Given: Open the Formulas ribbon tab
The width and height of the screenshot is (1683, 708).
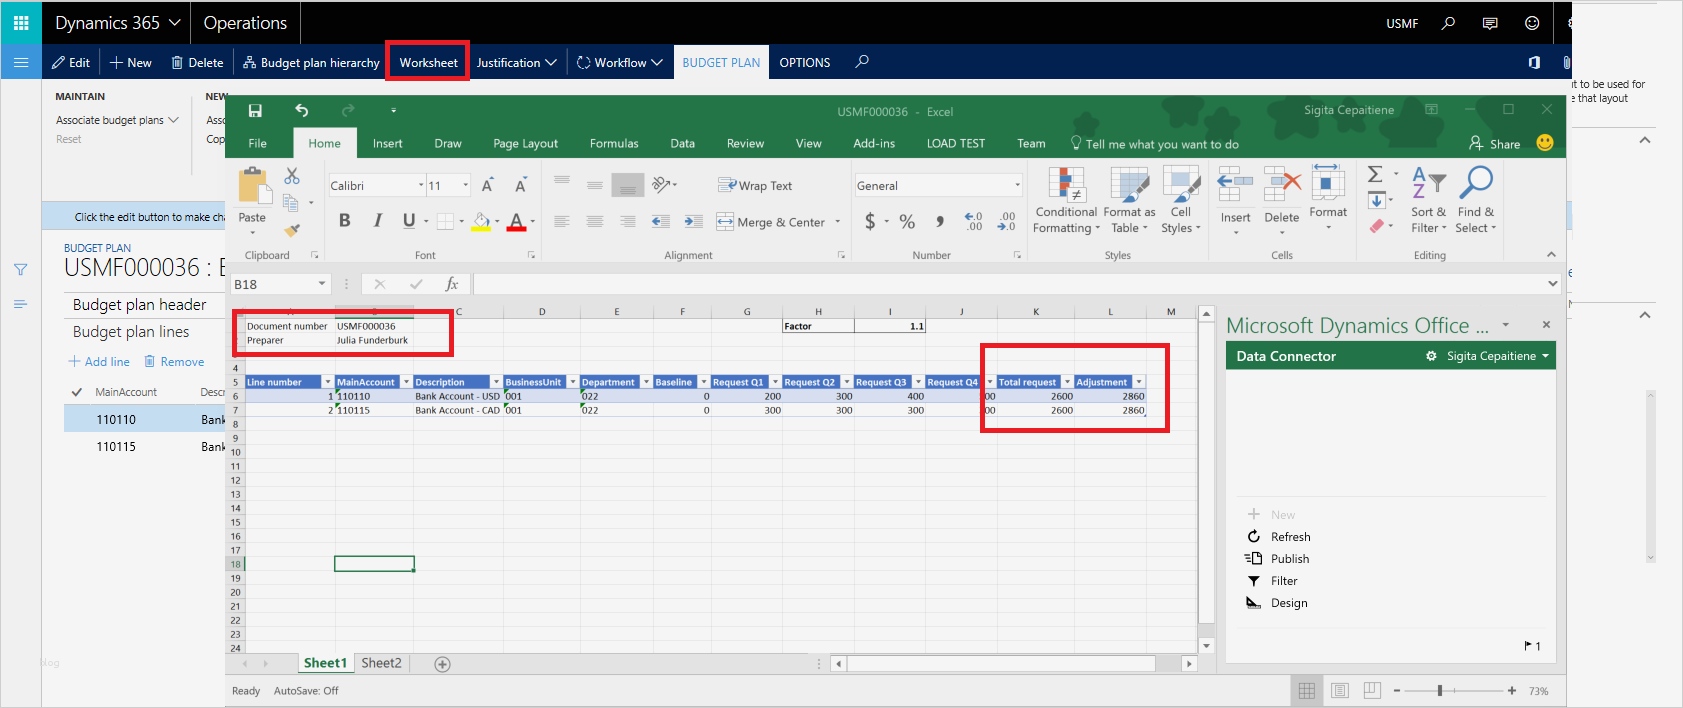Looking at the screenshot, I should pyautogui.click(x=614, y=143).
